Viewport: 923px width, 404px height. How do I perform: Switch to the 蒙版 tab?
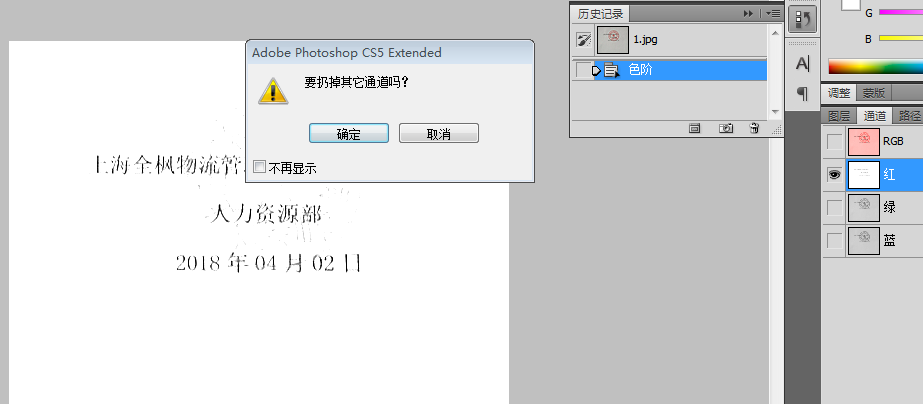tap(874, 92)
